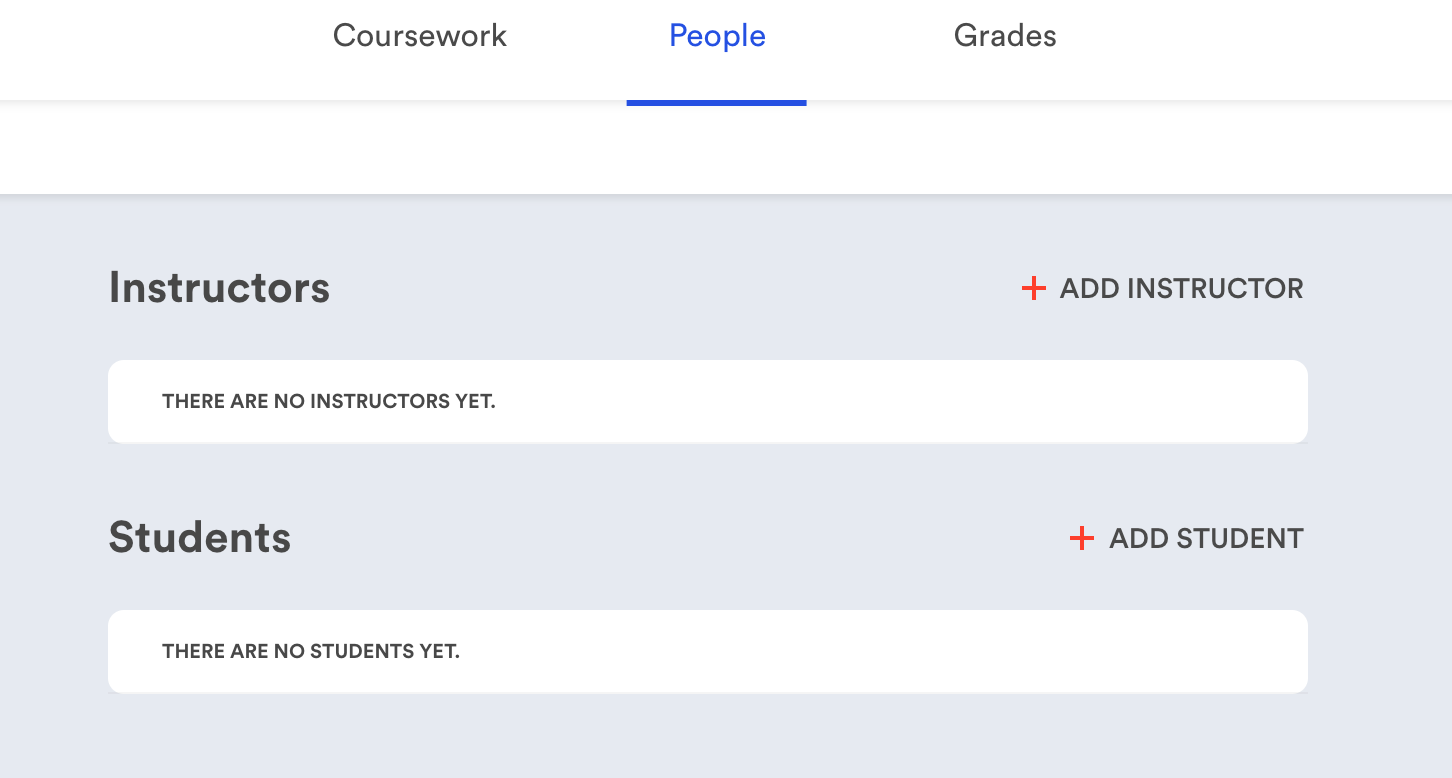1452x778 pixels.
Task: Select the People tab
Action: (x=717, y=36)
